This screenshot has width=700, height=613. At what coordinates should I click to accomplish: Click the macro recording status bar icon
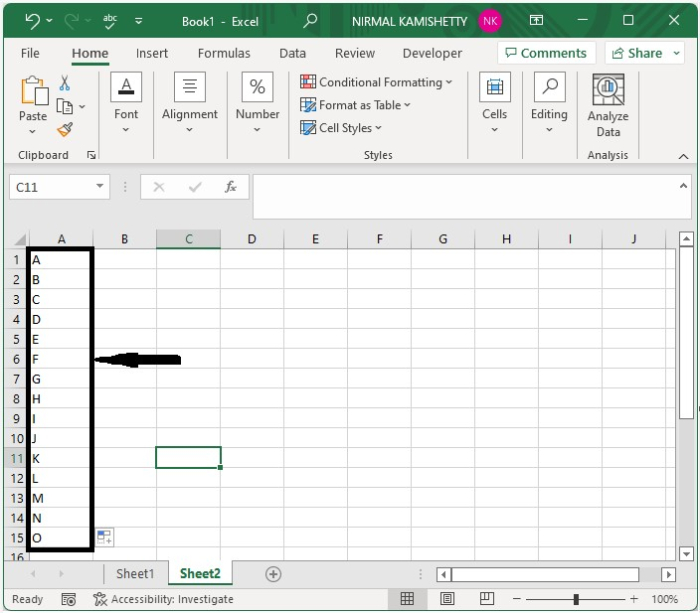point(69,599)
